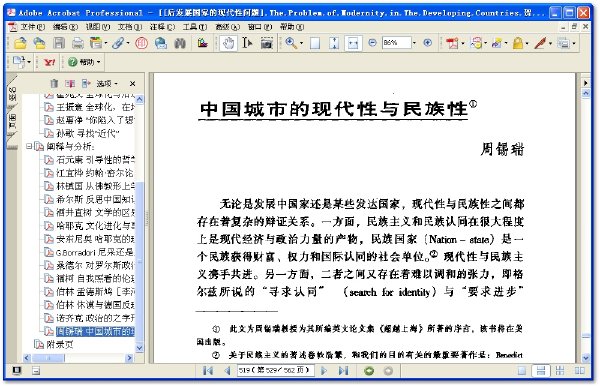Click the minus zoom out button

pos(372,43)
